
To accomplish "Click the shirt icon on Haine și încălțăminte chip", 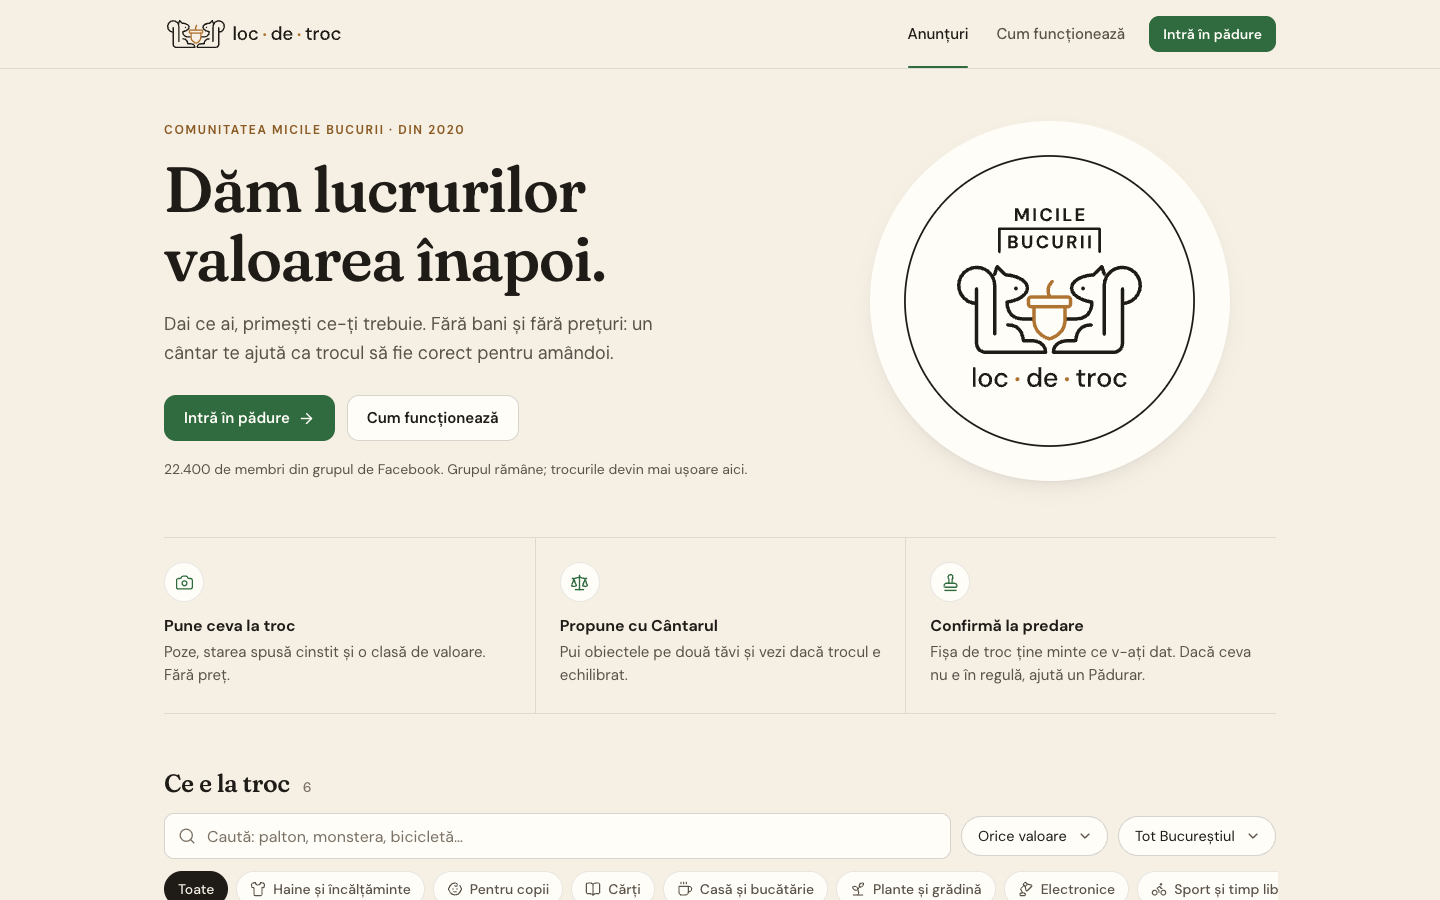I will pyautogui.click(x=258, y=889).
